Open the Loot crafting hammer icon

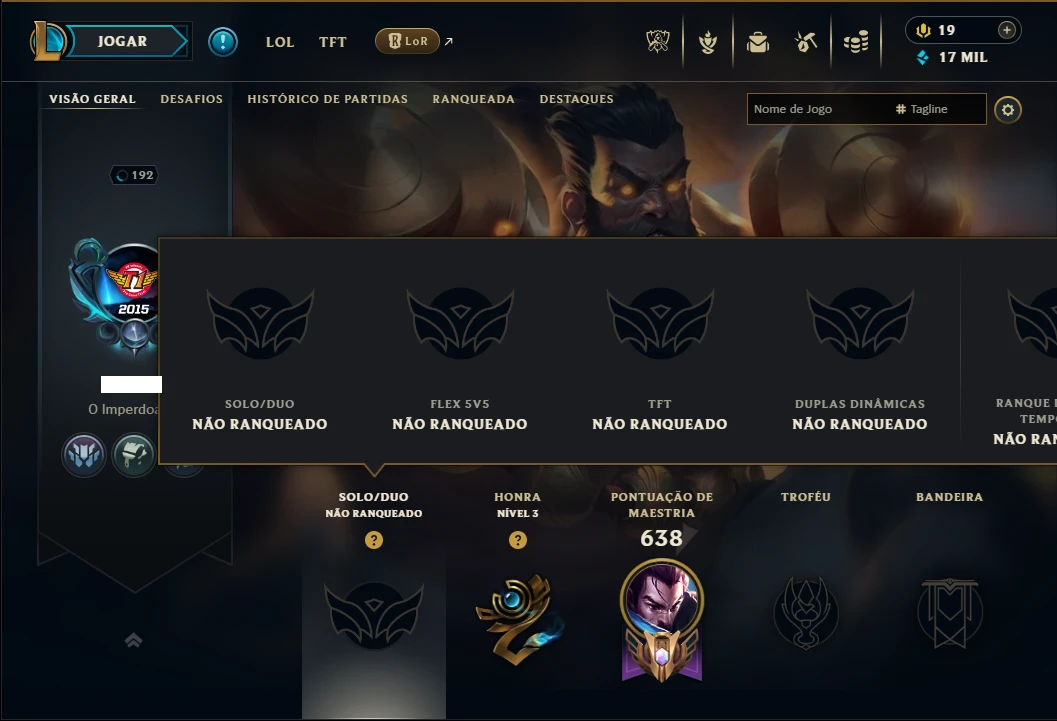coord(806,42)
